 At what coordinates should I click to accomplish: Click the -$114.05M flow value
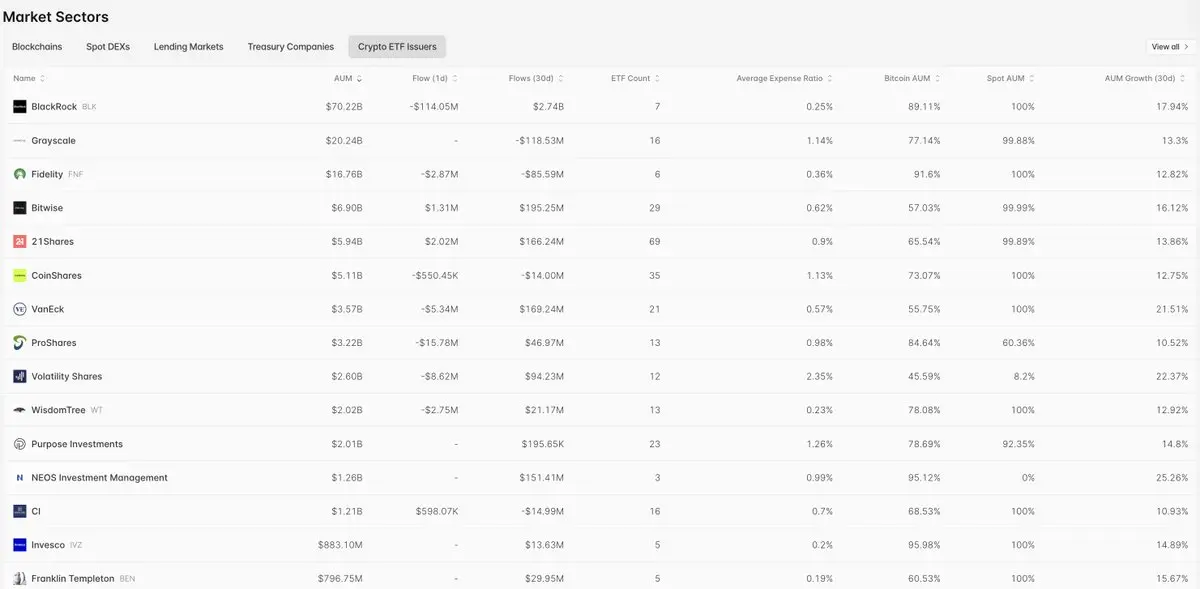[434, 106]
